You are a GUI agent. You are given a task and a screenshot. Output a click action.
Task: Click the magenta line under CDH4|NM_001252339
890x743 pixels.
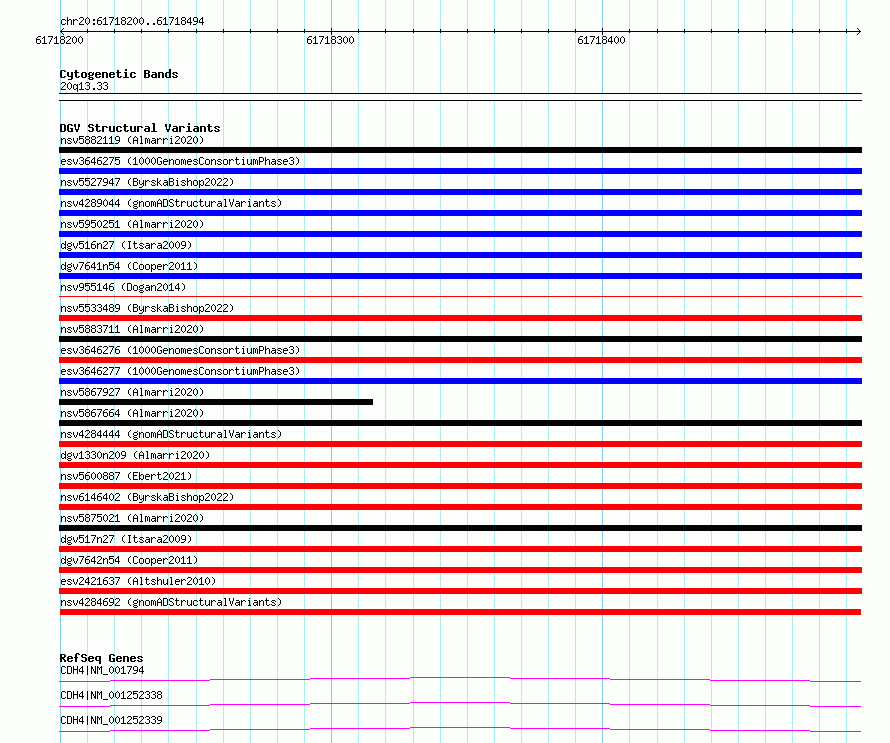[460, 729]
